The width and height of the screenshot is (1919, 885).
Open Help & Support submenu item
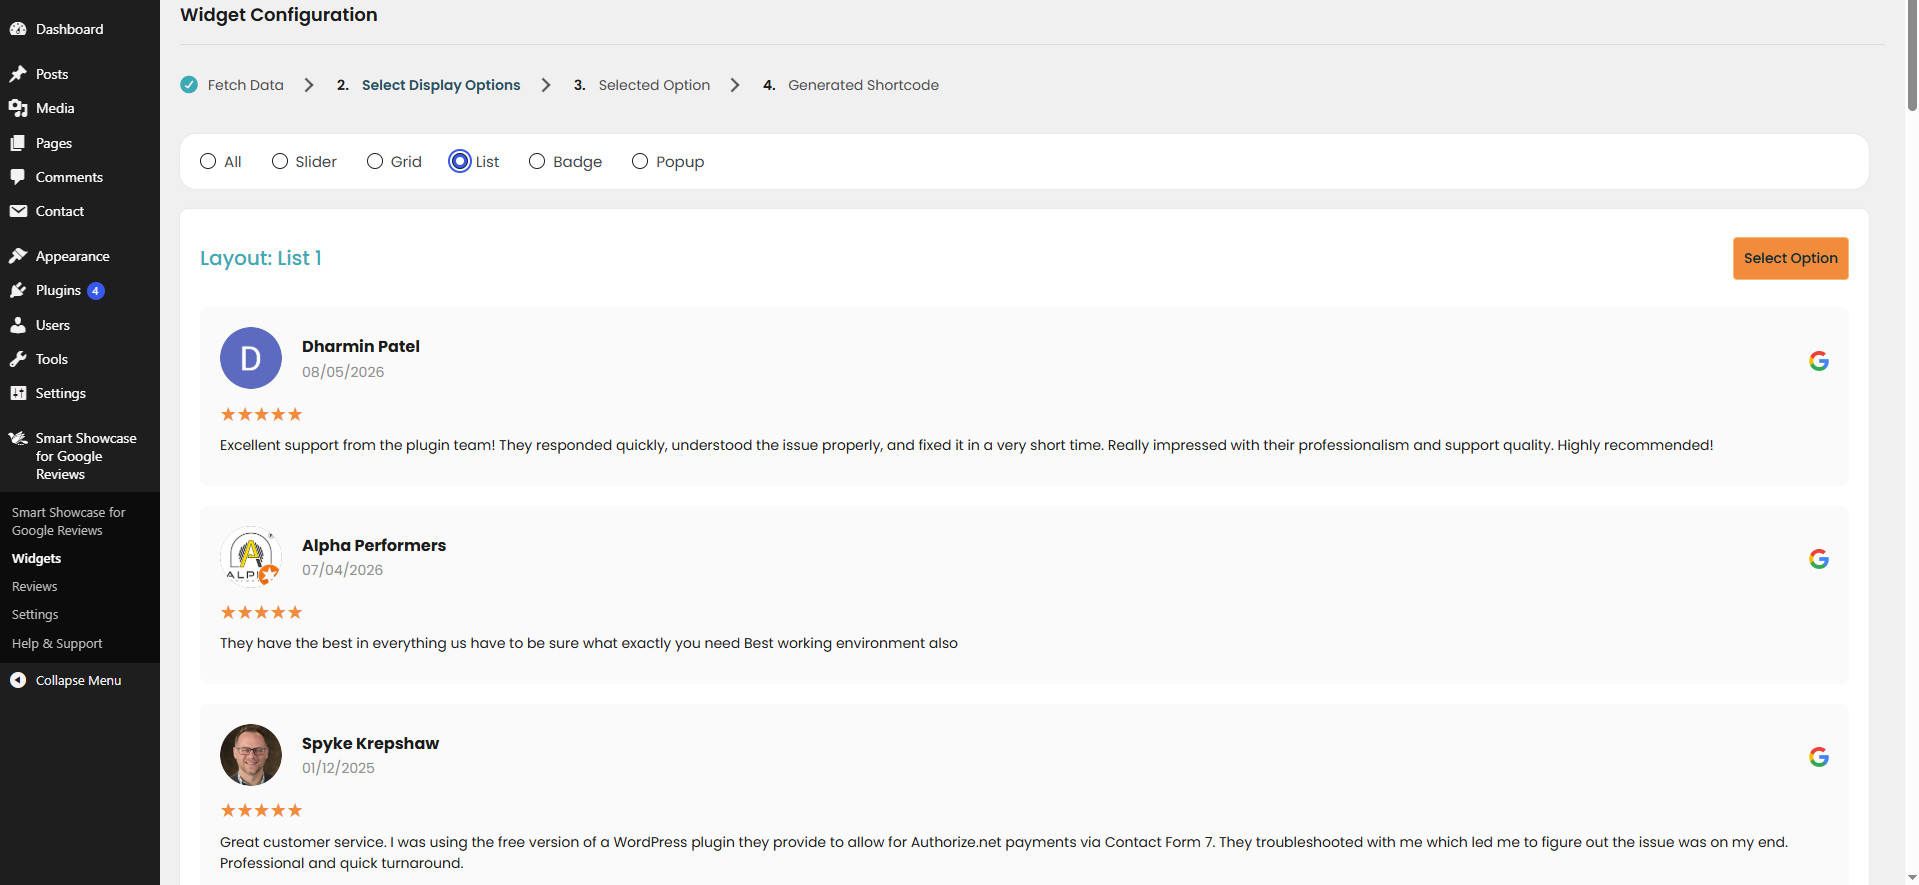[x=57, y=643]
